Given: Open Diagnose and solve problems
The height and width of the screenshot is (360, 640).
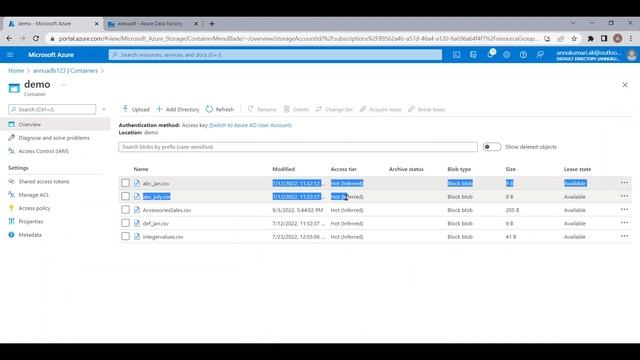Looking at the screenshot, I should coord(54,138).
